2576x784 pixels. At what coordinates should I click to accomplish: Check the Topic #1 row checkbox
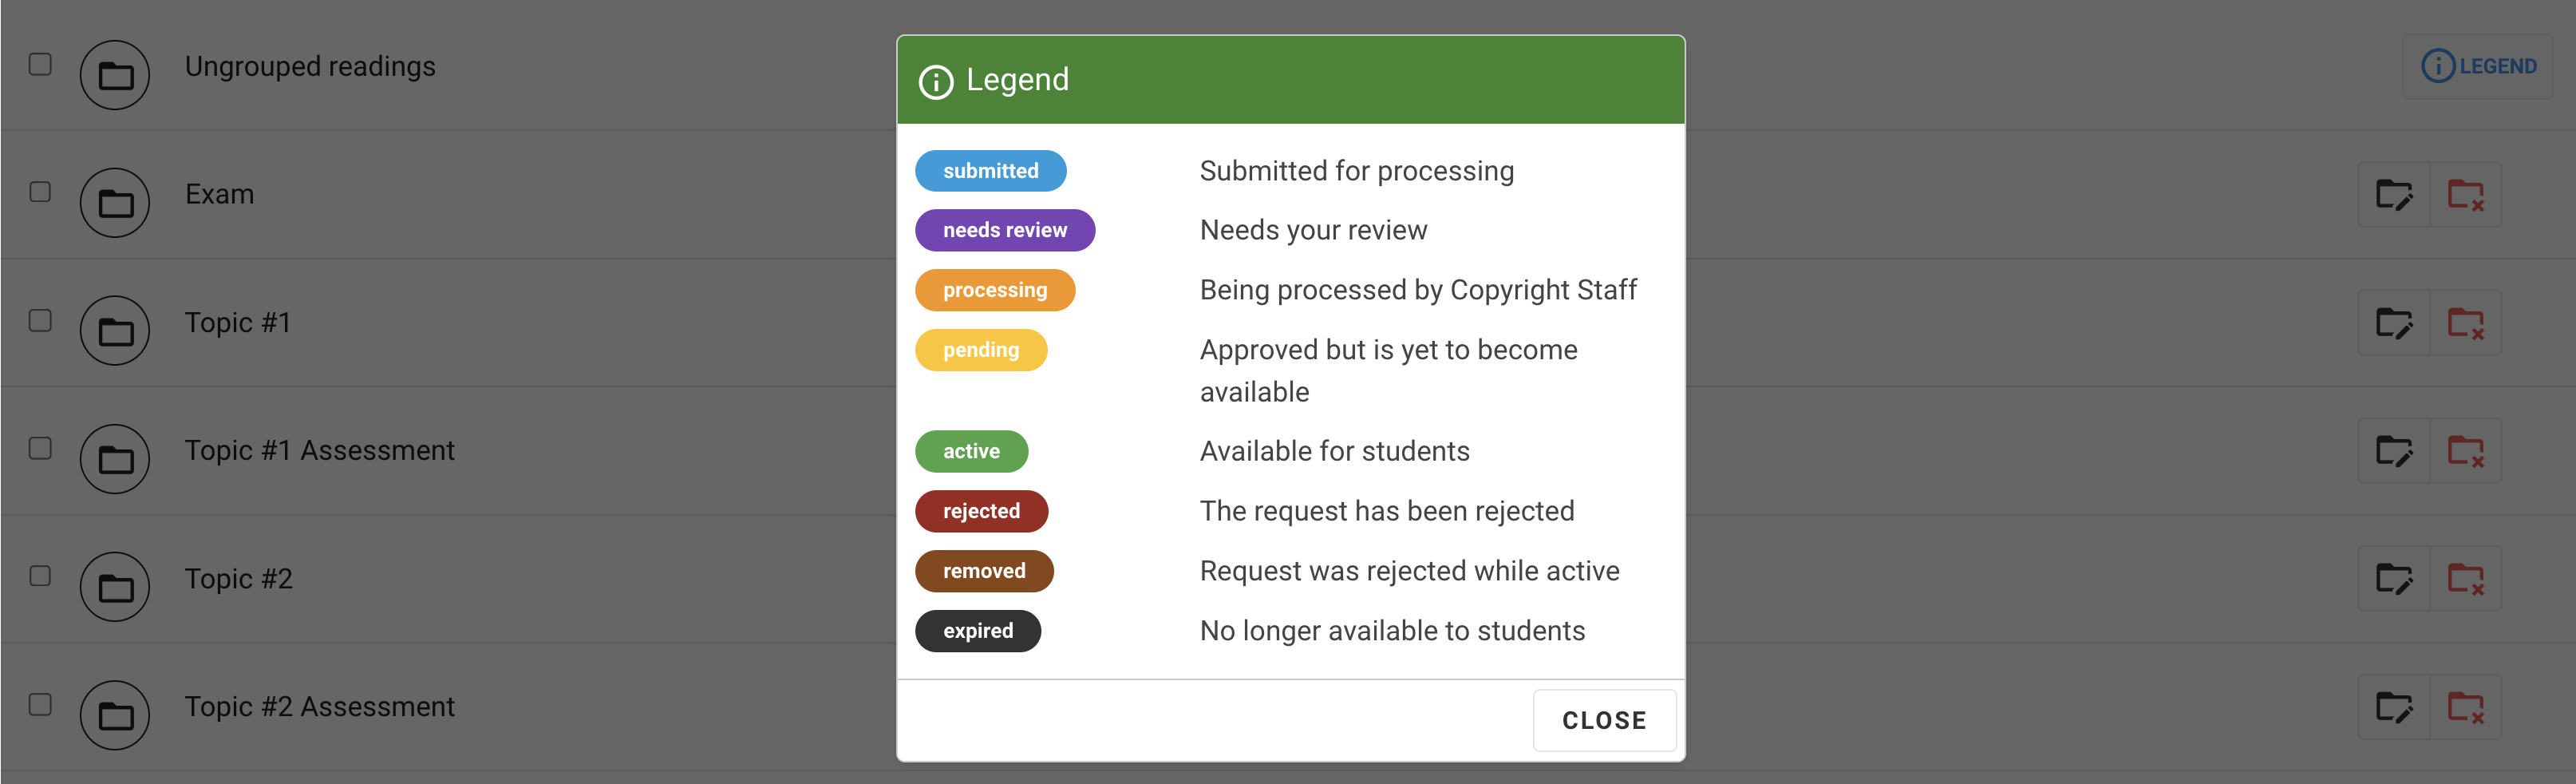pyautogui.click(x=40, y=321)
